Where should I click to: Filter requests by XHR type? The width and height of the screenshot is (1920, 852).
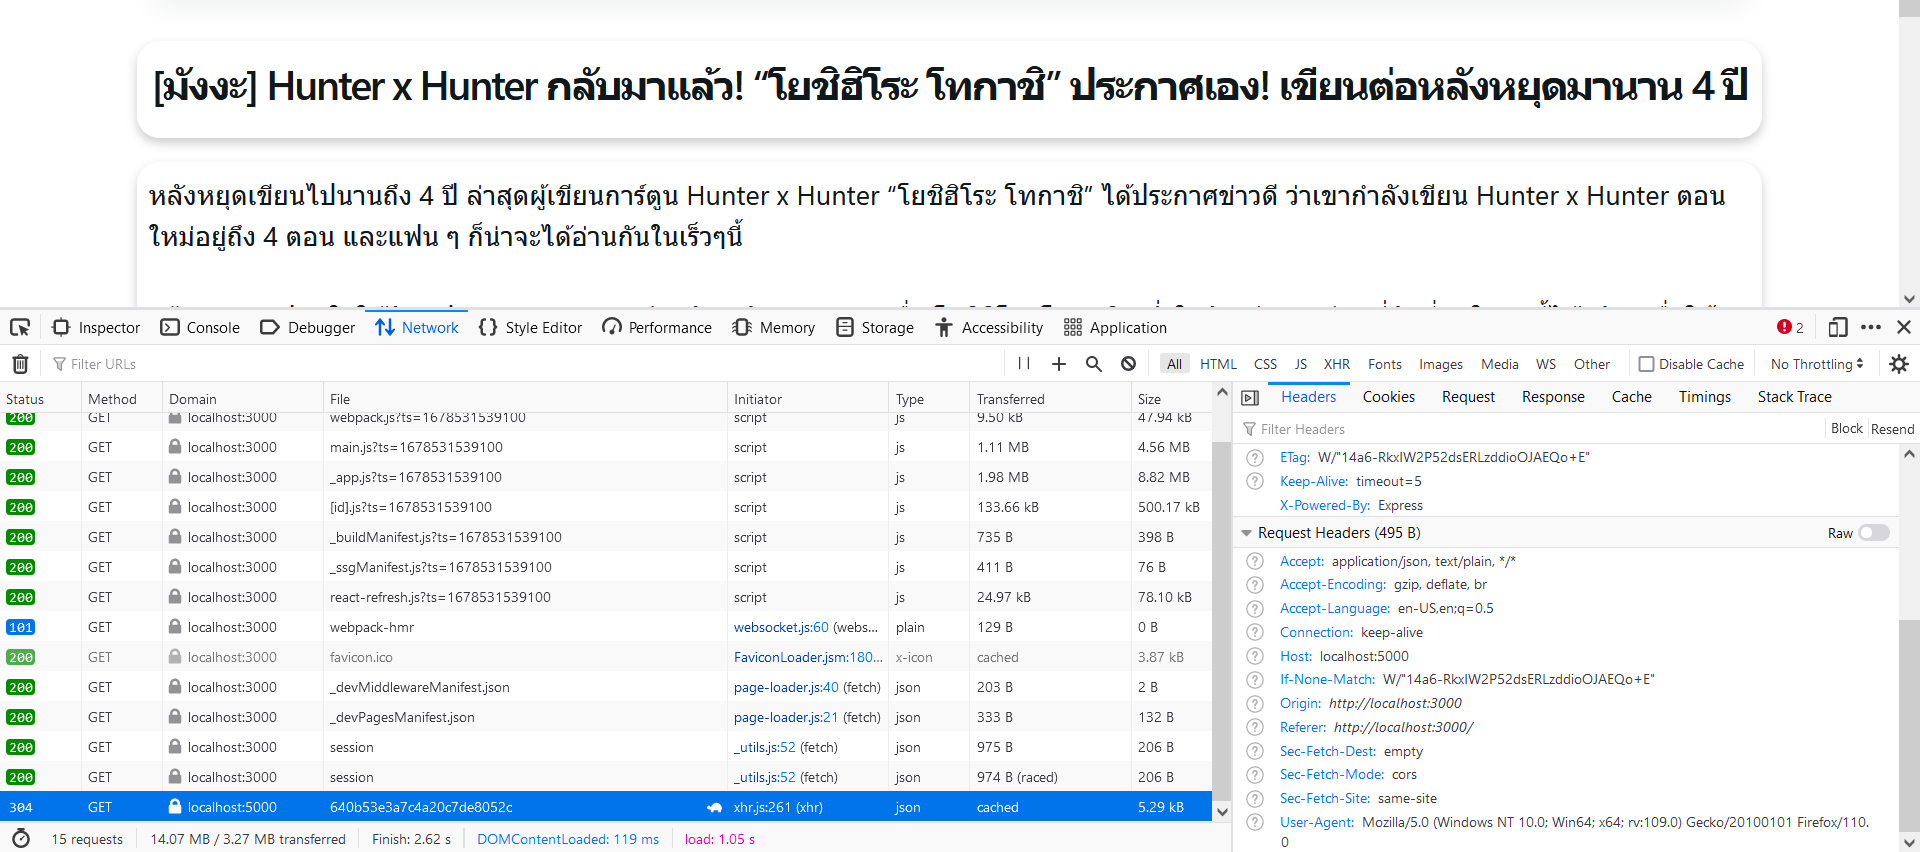(1337, 364)
